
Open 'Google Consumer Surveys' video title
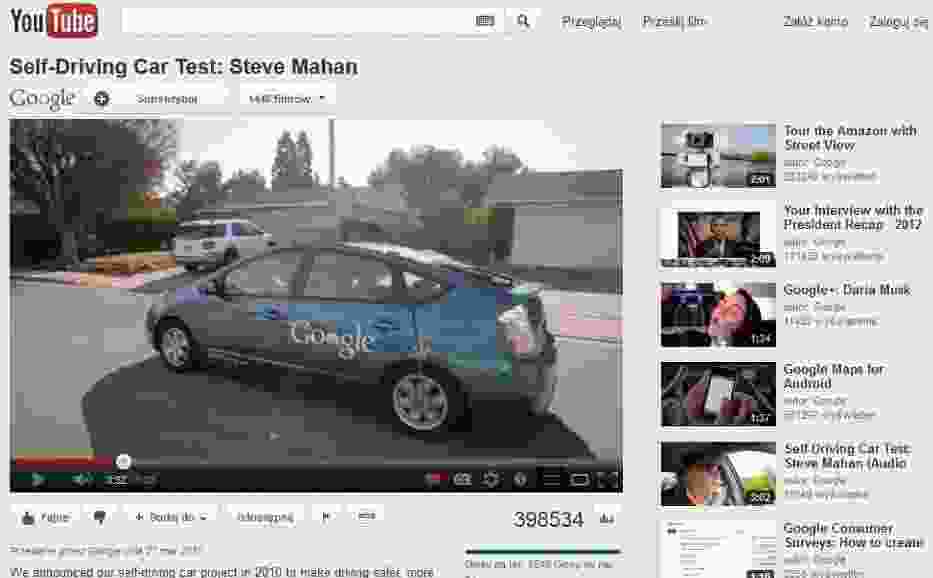(853, 535)
